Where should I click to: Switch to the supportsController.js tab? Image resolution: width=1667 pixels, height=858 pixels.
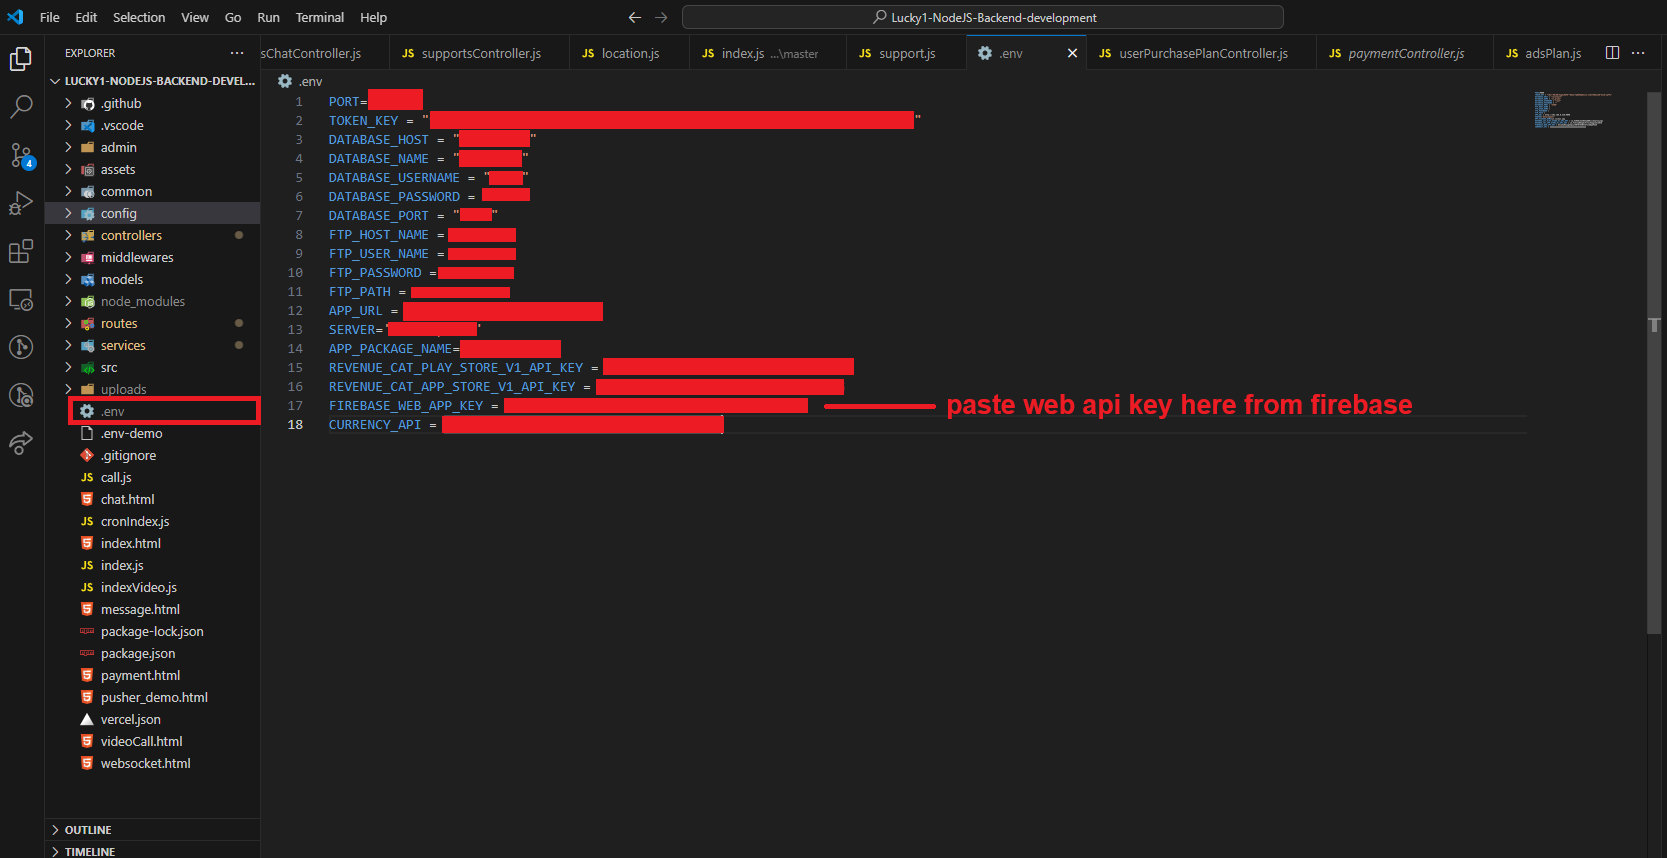[480, 53]
